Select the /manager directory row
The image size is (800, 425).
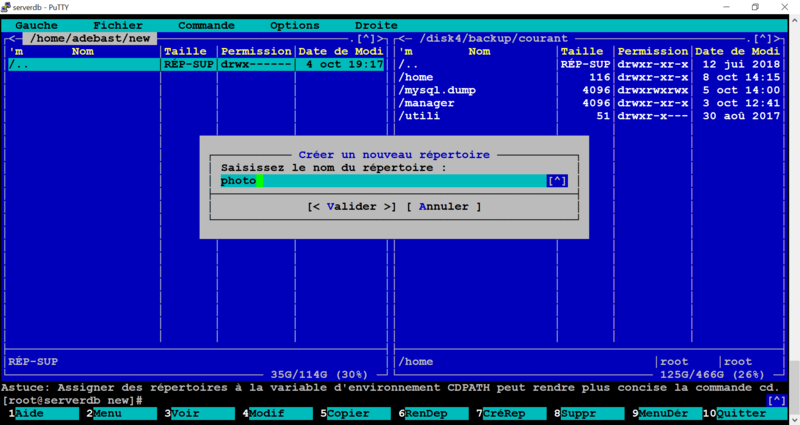point(589,103)
